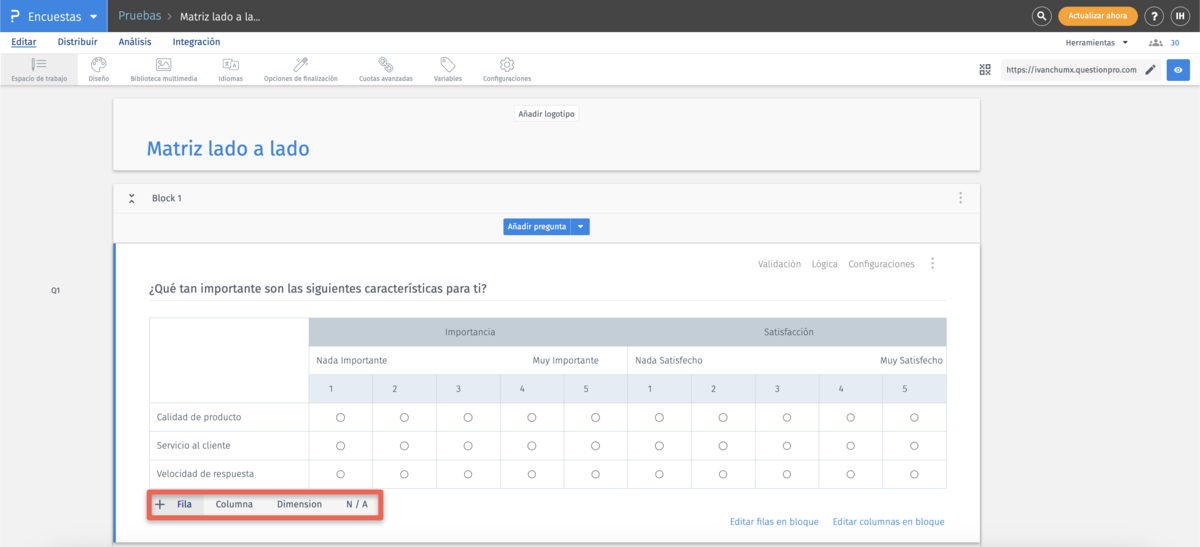The image size is (1200, 547).
Task: Expand the Encuestas product dropdown
Action: (93, 16)
